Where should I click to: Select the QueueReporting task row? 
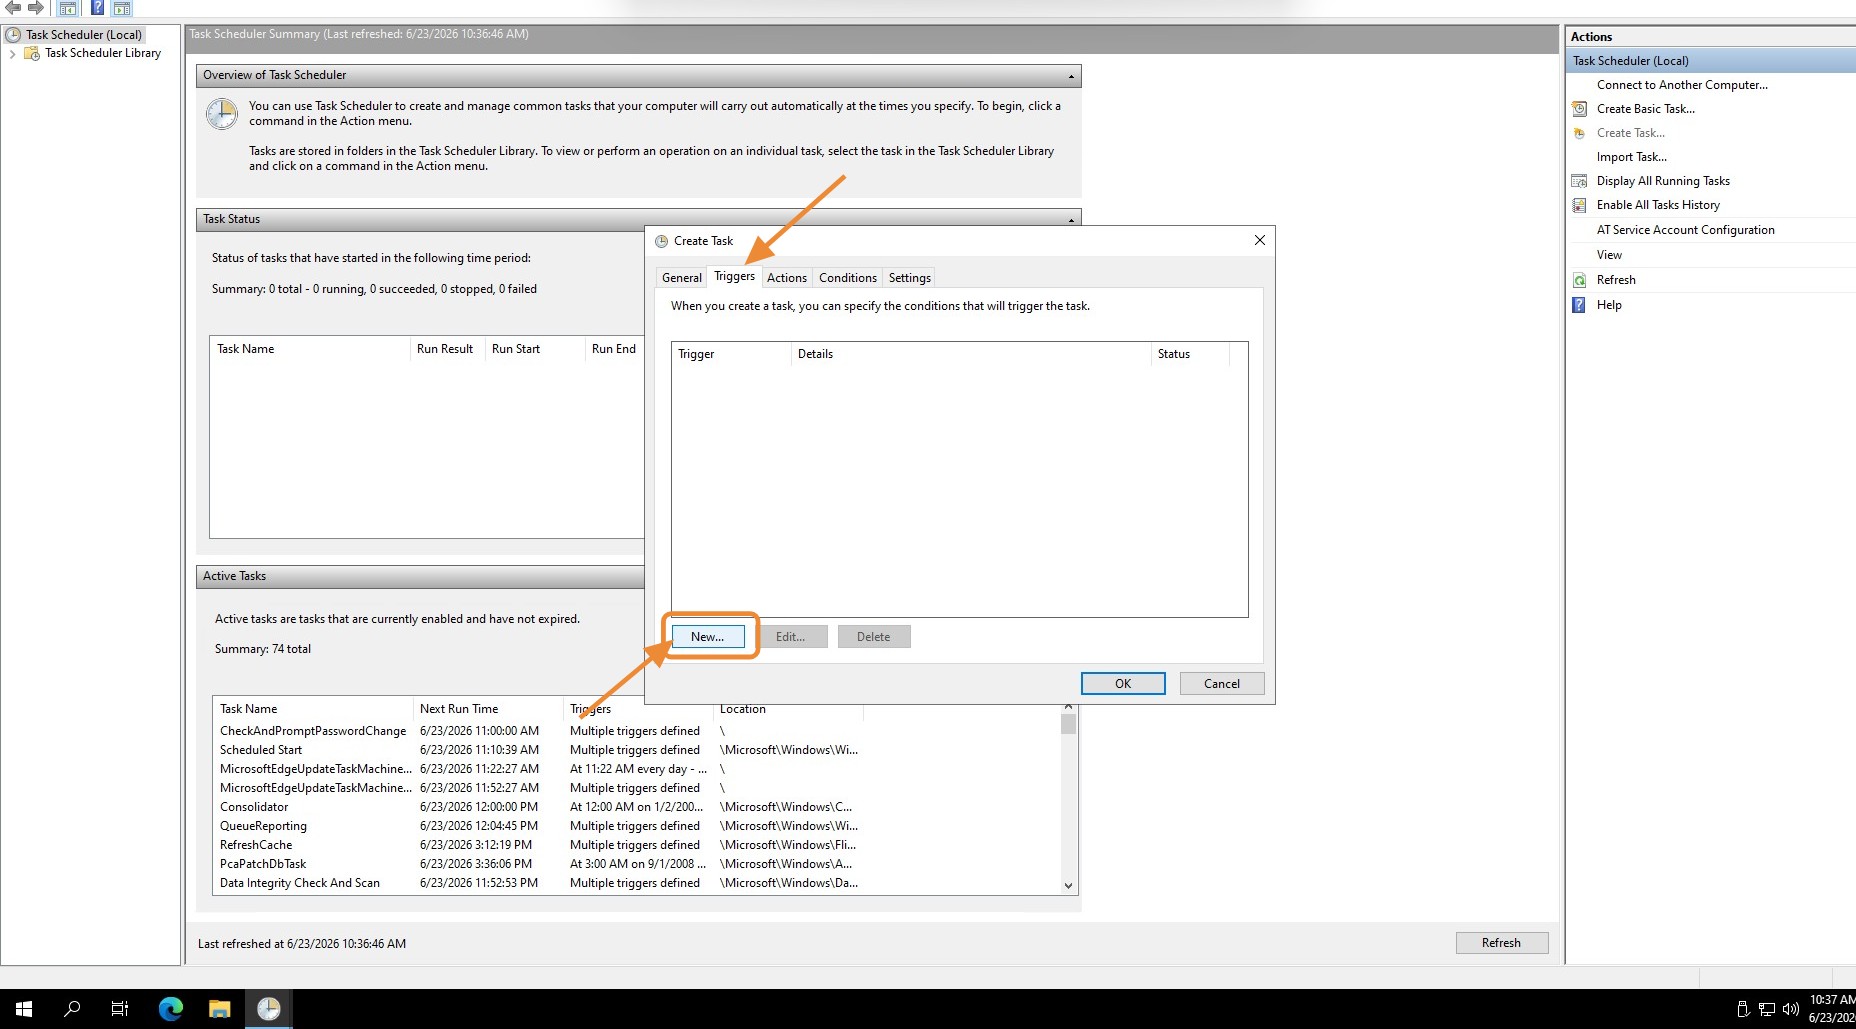pyautogui.click(x=638, y=826)
